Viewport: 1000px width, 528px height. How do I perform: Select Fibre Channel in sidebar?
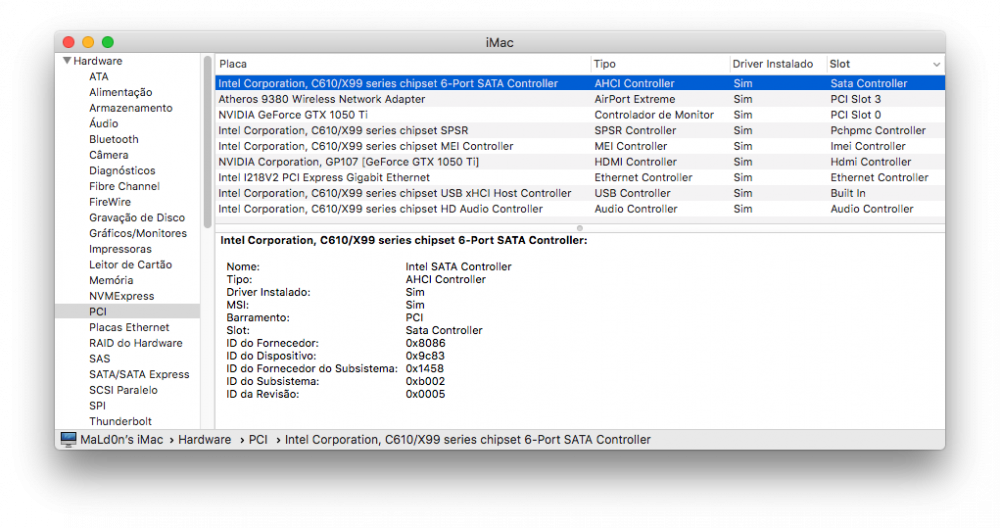124,186
